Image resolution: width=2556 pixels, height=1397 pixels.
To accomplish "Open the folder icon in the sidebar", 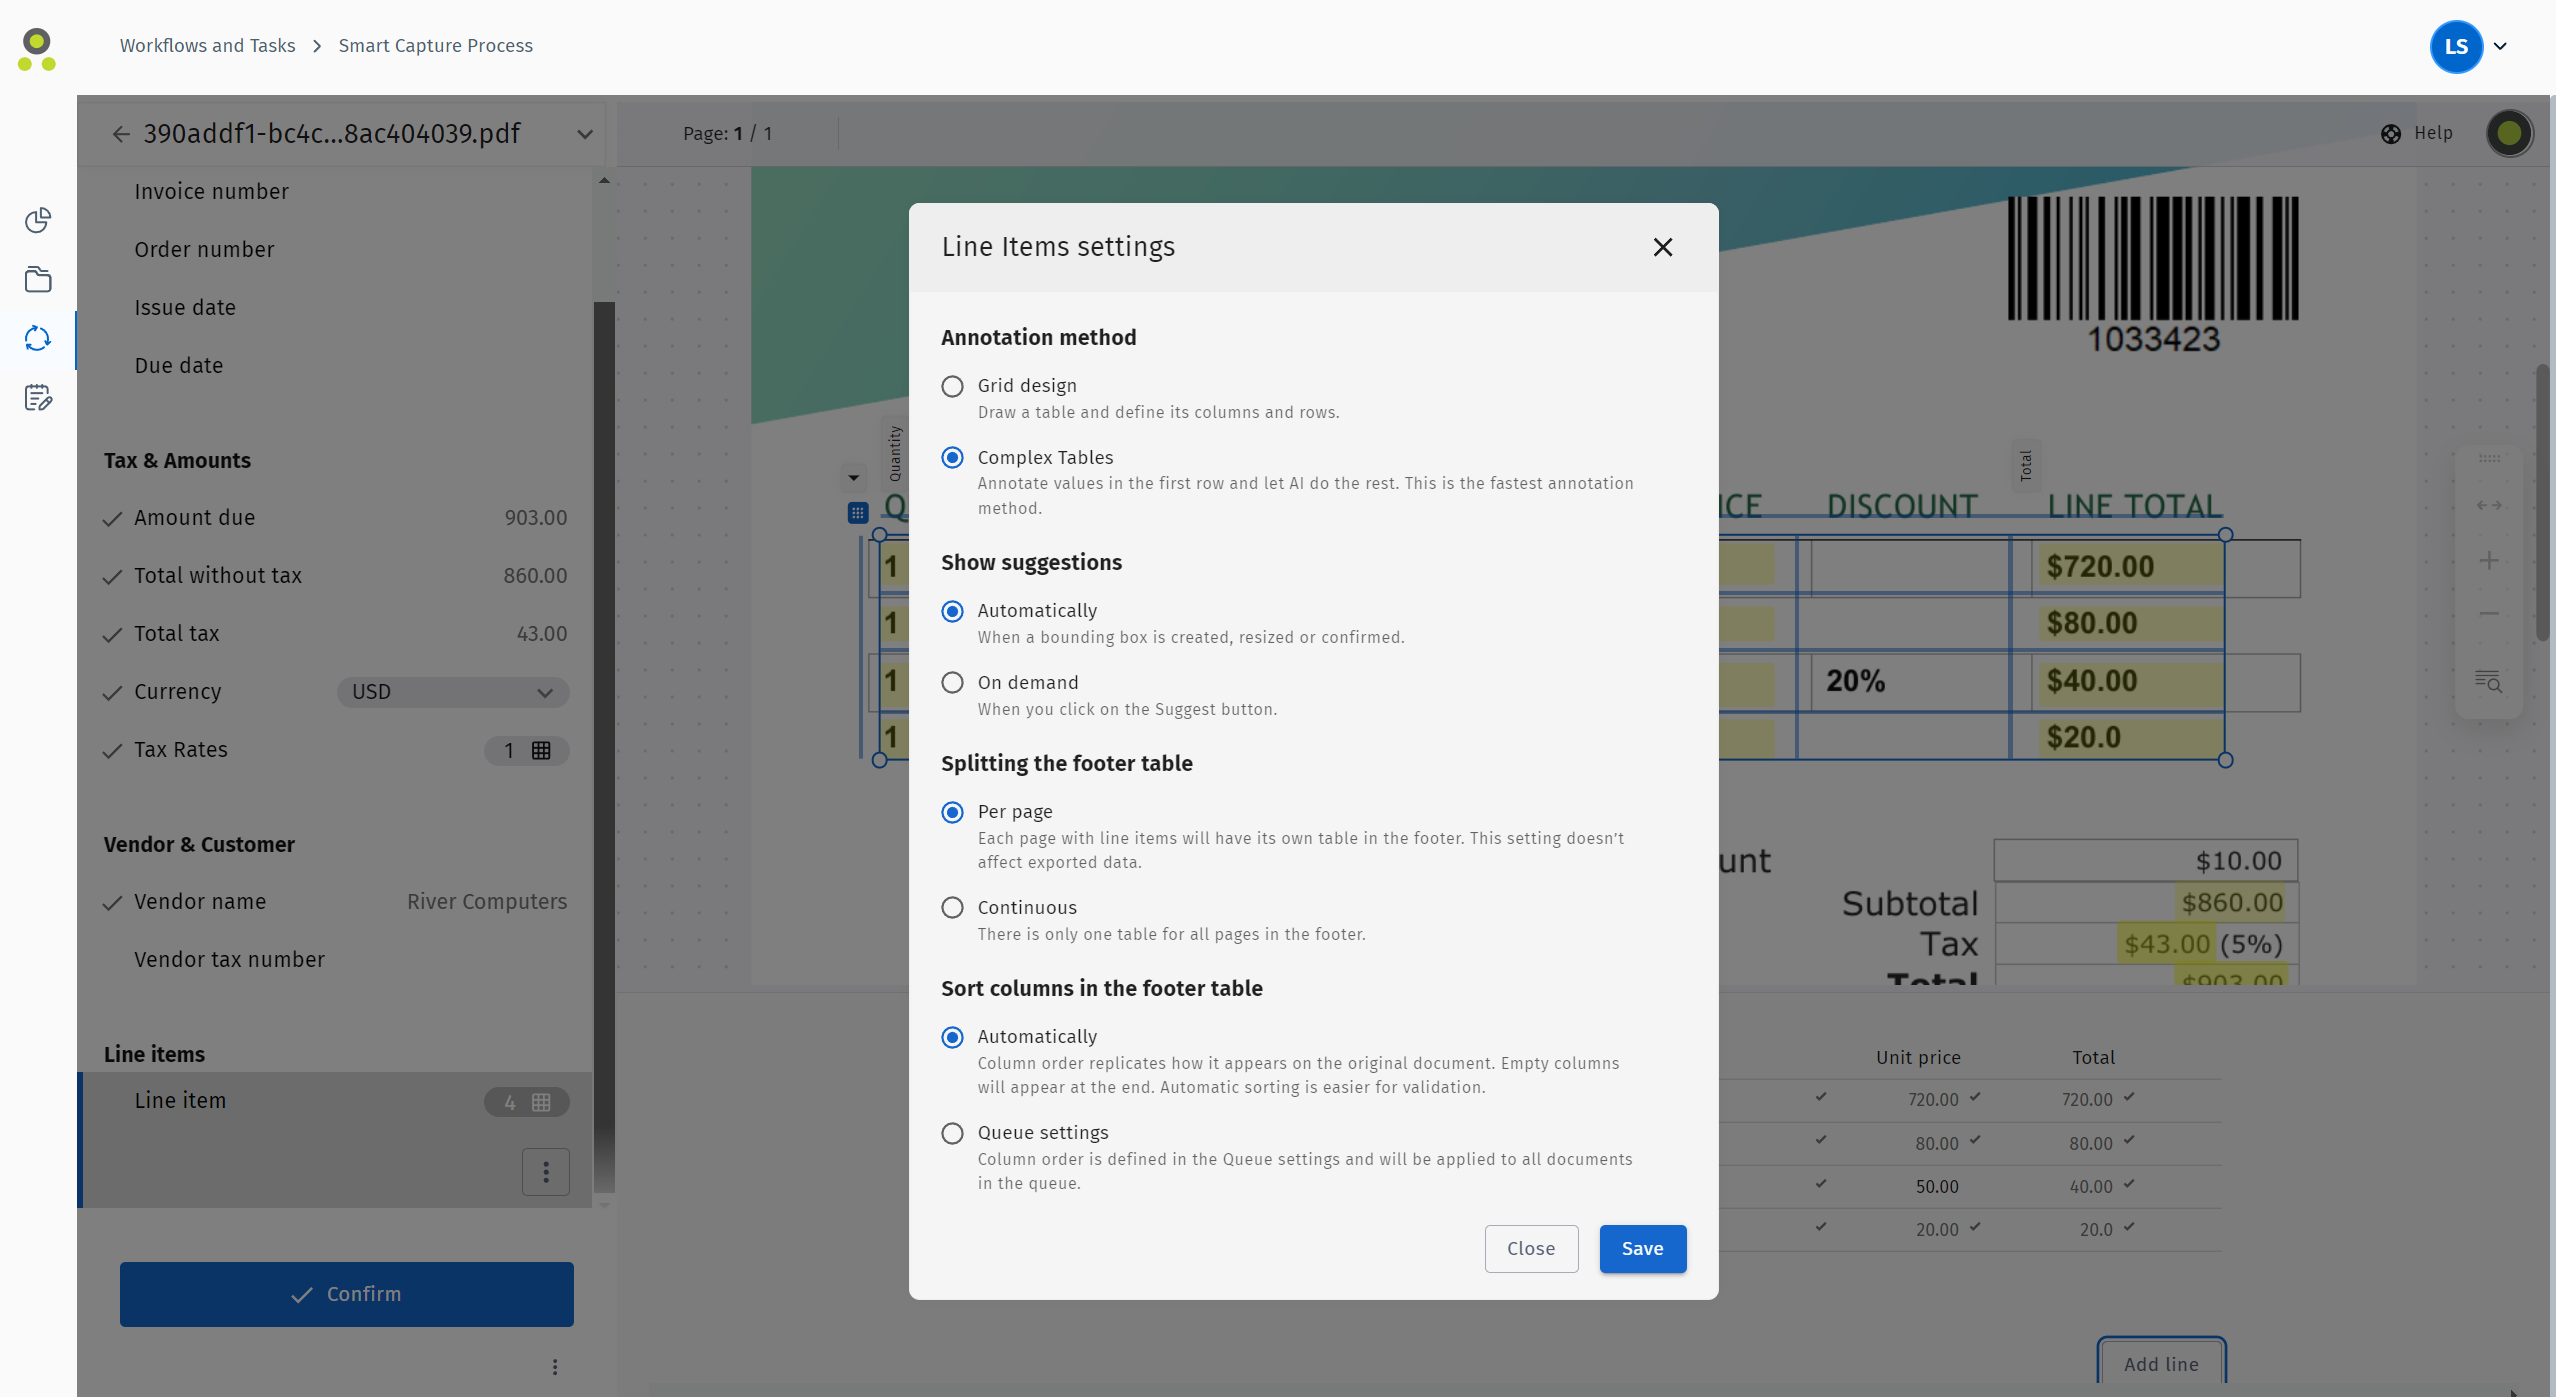I will click(x=38, y=280).
